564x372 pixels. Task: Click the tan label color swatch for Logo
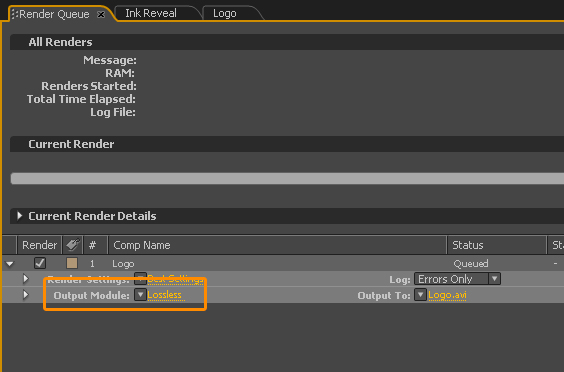72,263
